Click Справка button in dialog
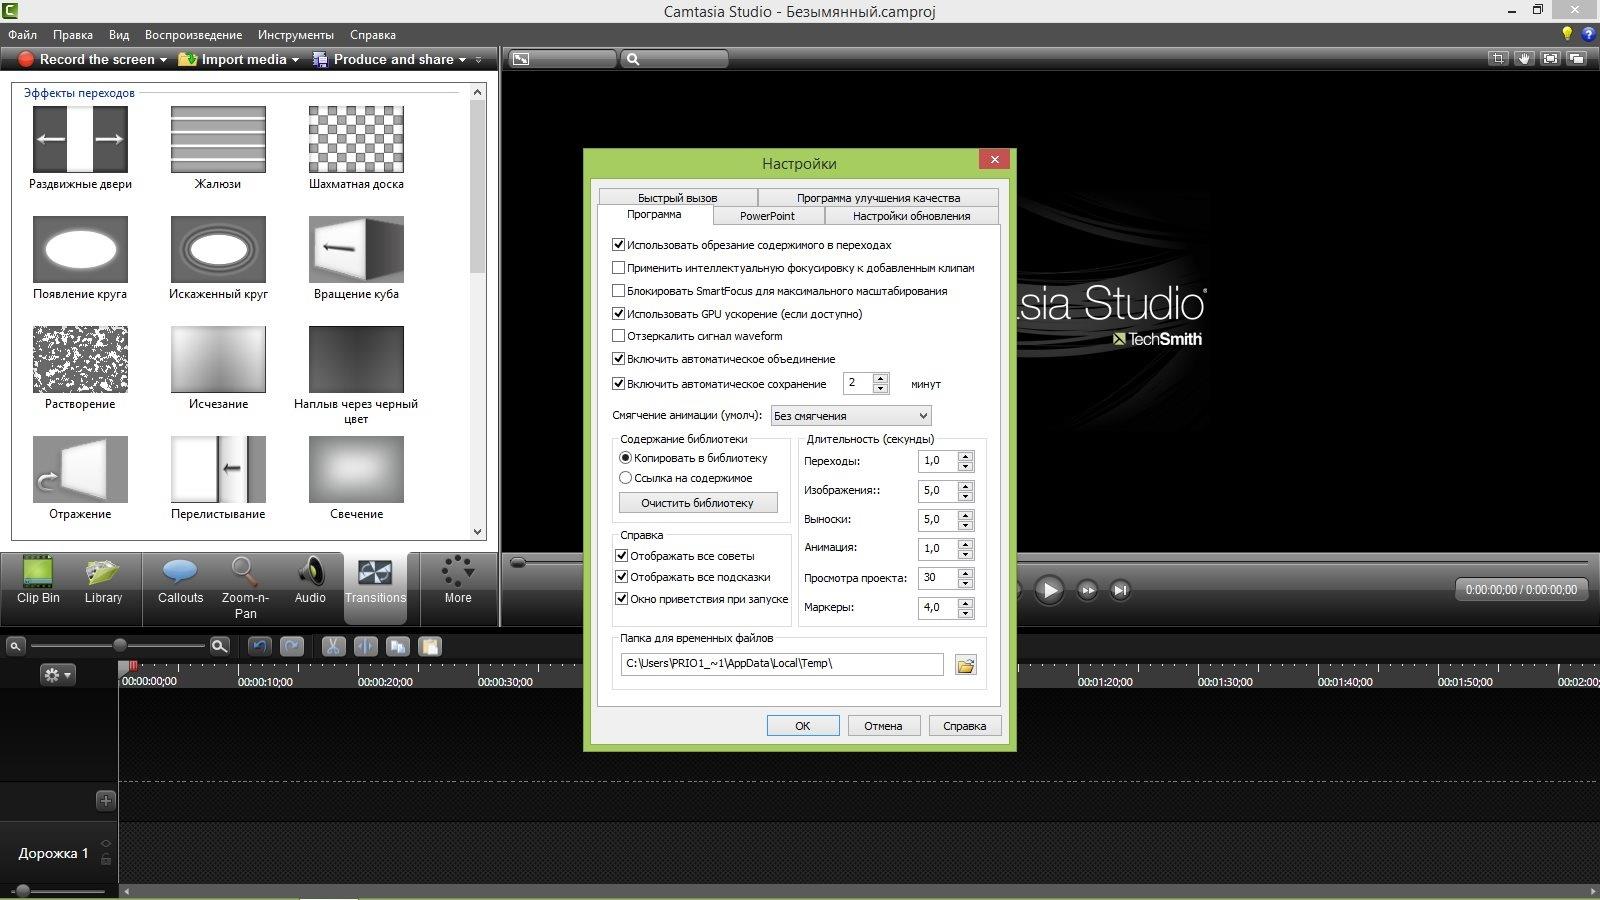Viewport: 1600px width, 900px height. click(965, 726)
